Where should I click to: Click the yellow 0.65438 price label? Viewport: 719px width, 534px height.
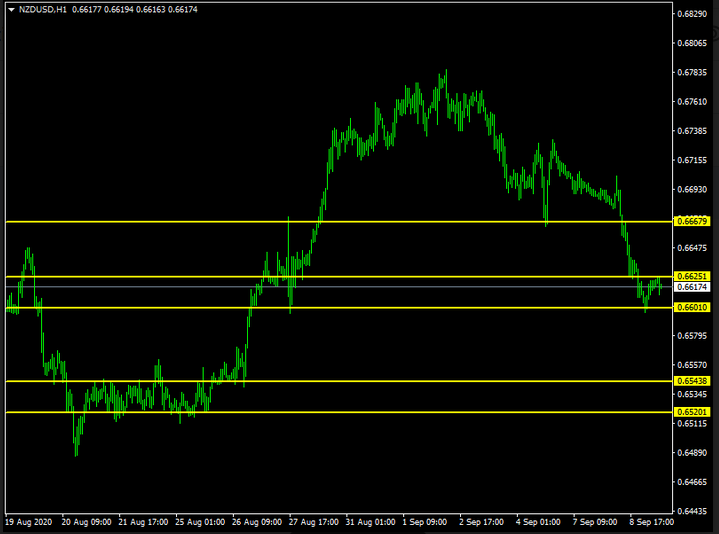(693, 381)
